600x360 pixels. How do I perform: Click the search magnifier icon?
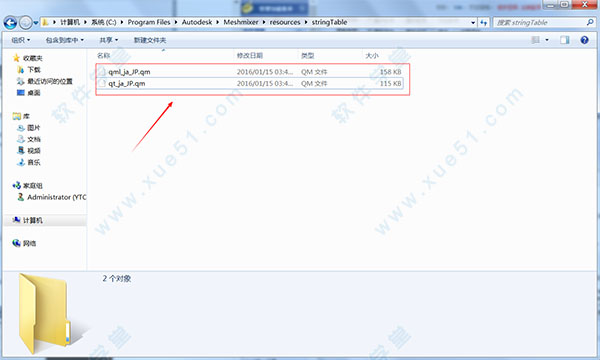click(x=590, y=23)
